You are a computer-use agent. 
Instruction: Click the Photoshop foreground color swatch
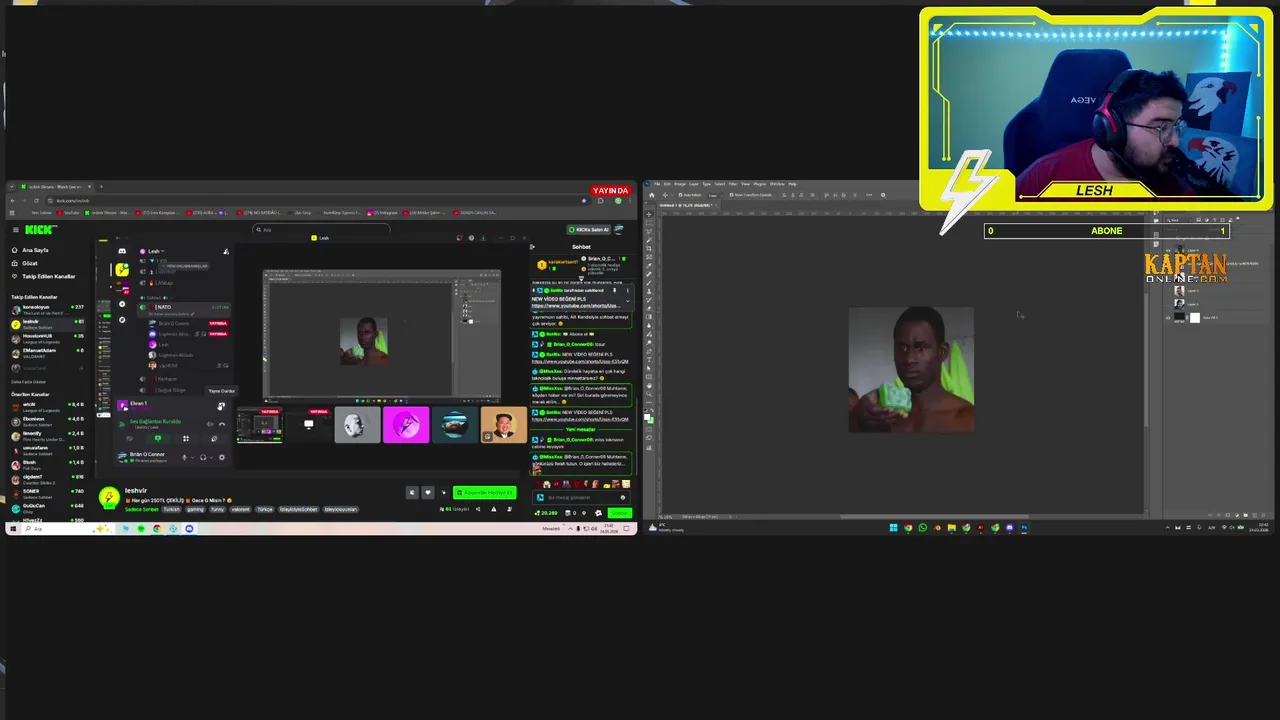point(647,417)
